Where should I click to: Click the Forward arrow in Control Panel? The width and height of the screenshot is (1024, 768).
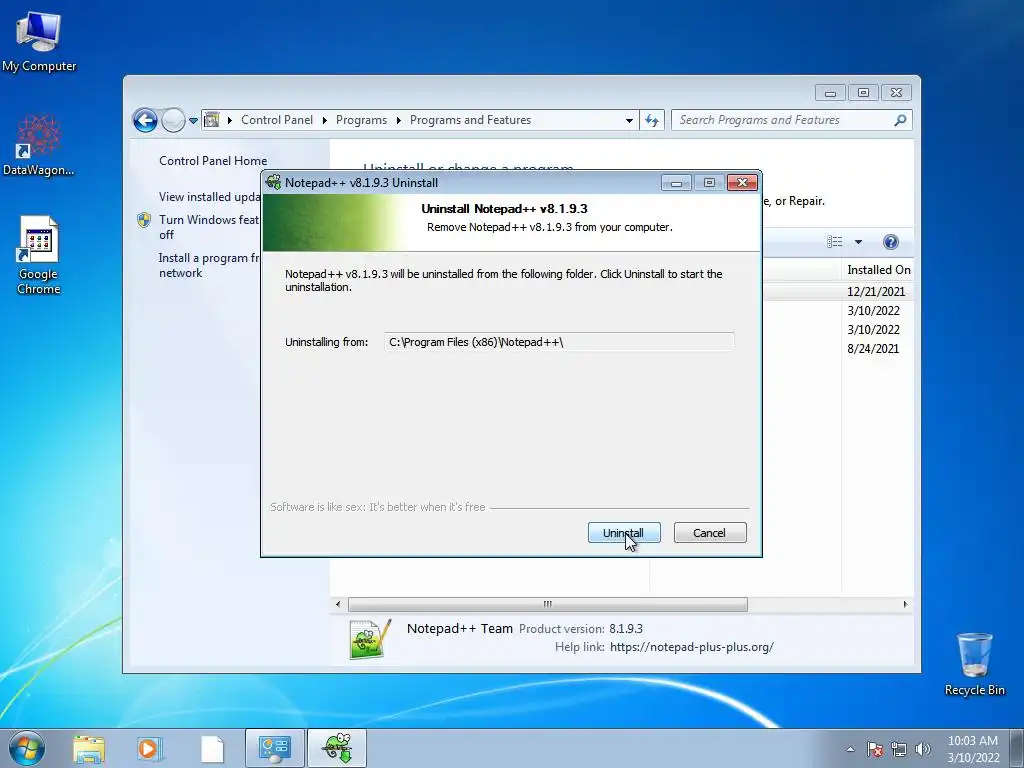173,120
